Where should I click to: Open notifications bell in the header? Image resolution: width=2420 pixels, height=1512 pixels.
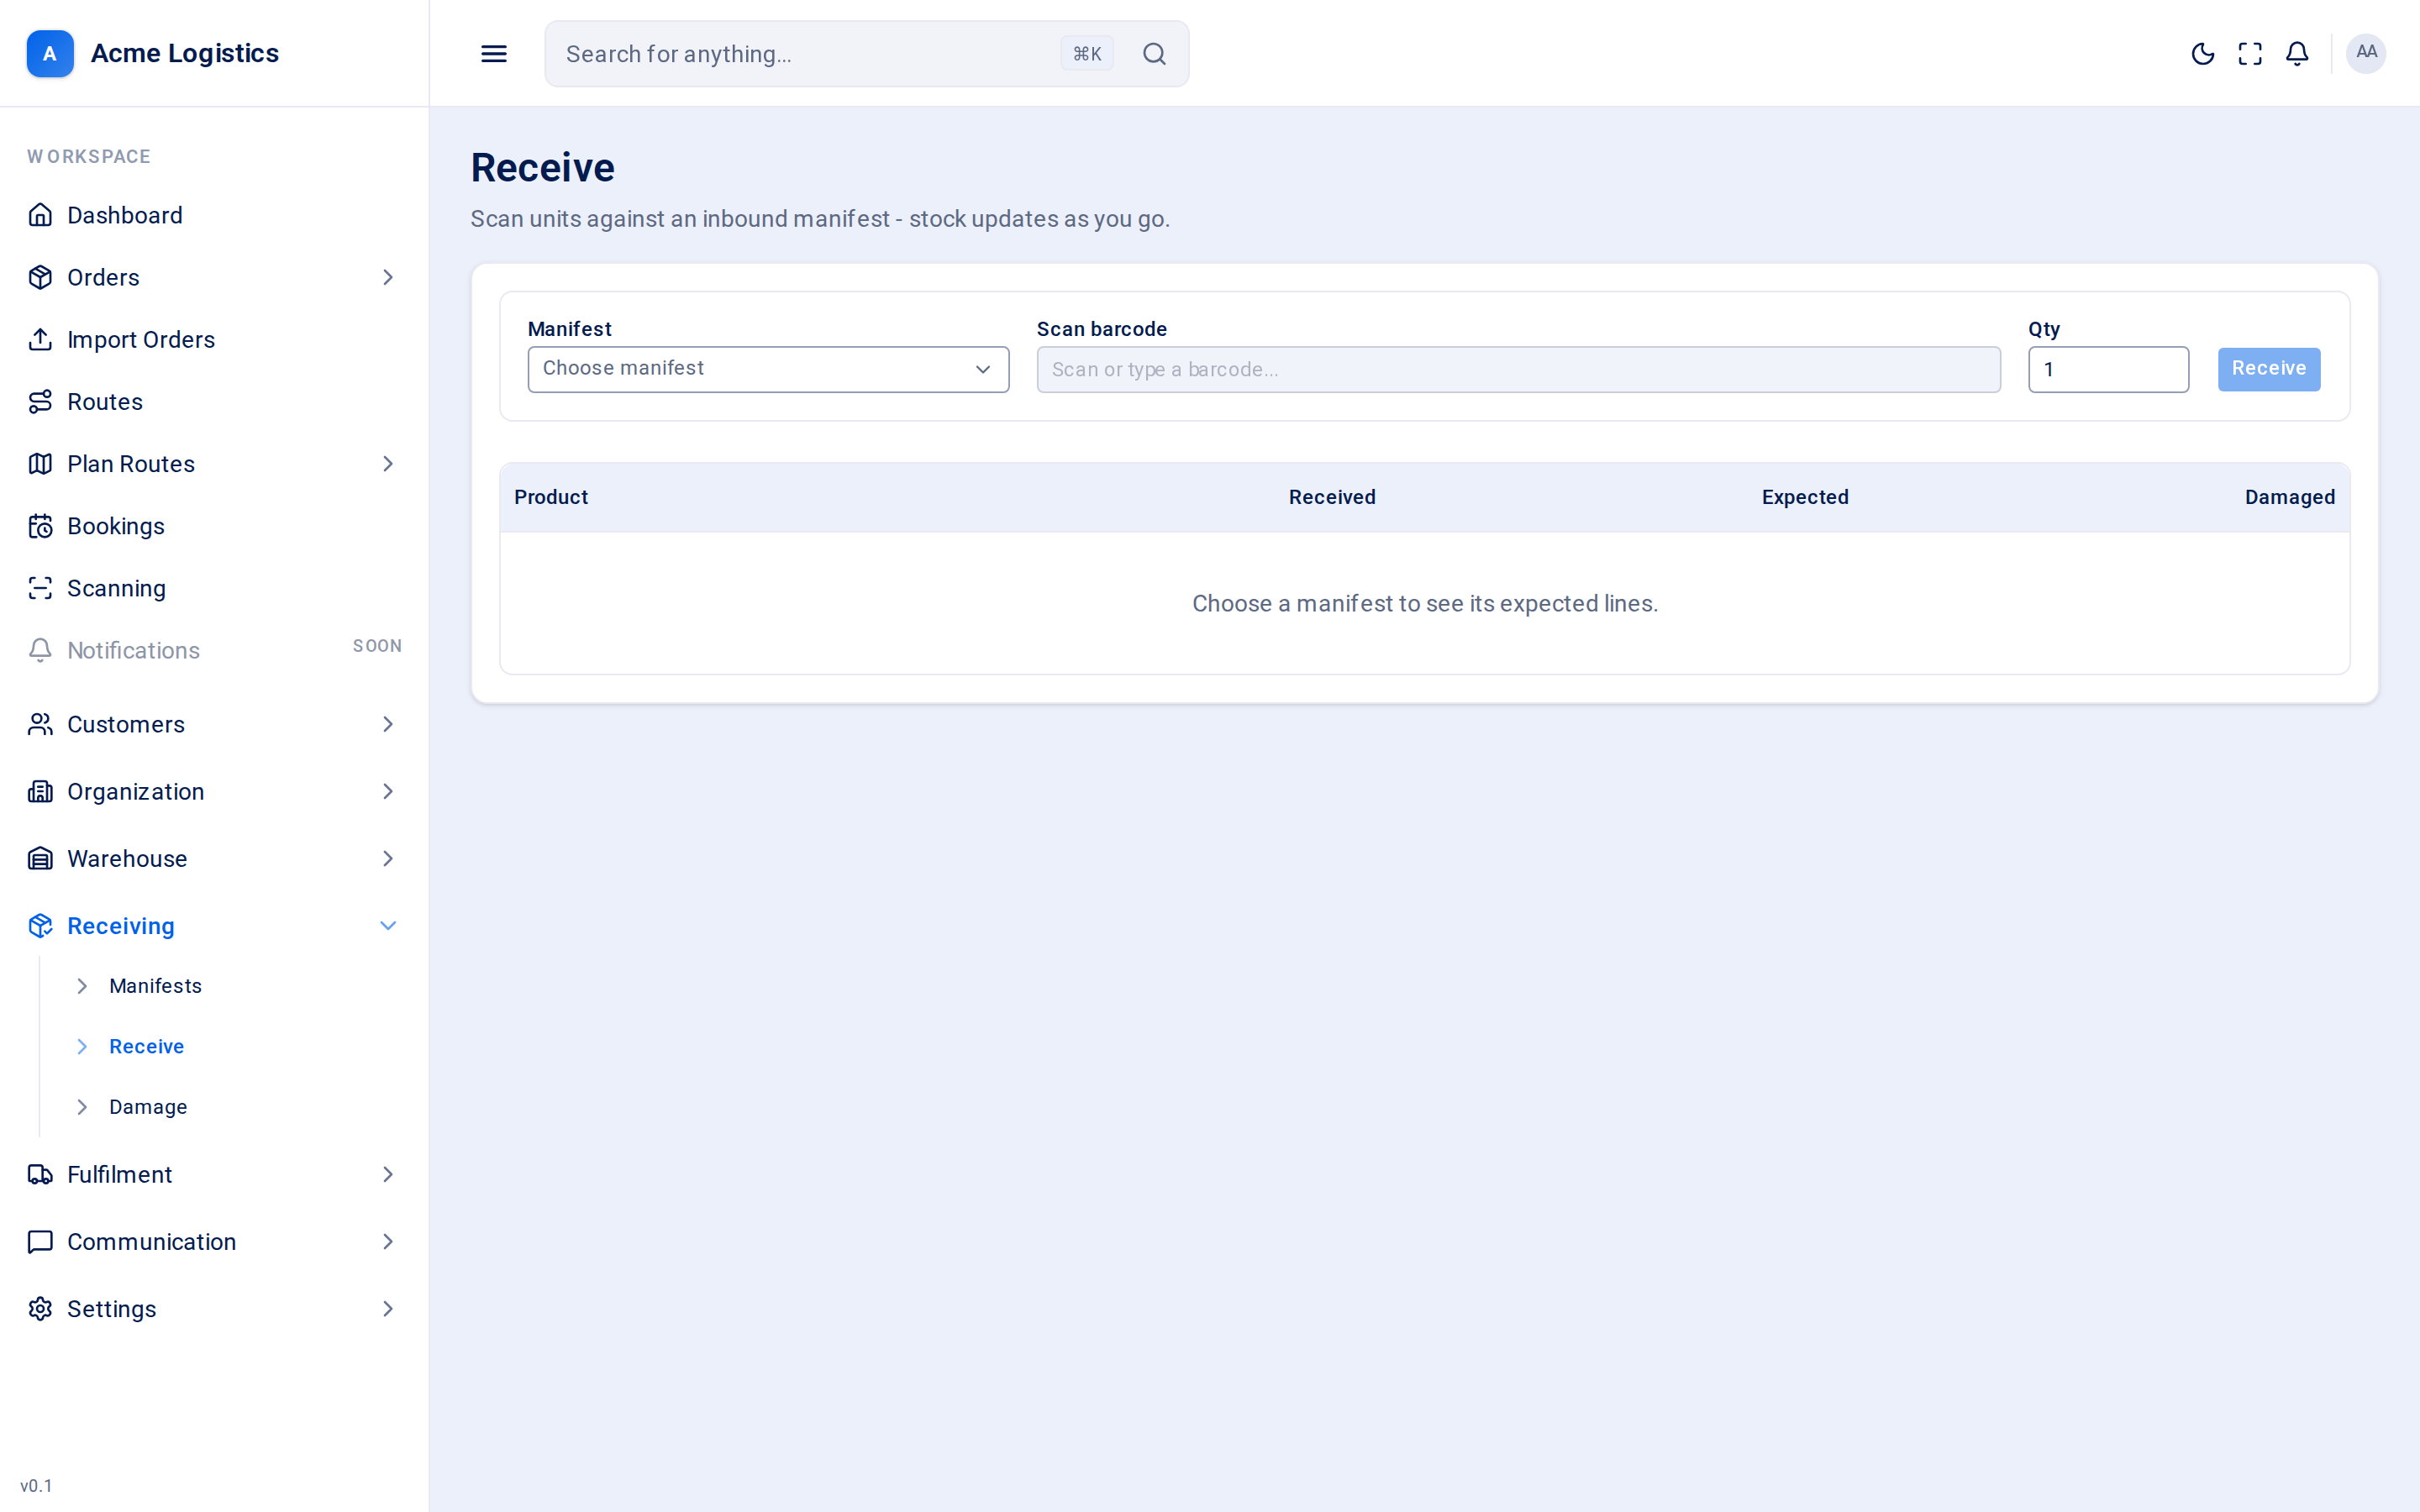2297,54
